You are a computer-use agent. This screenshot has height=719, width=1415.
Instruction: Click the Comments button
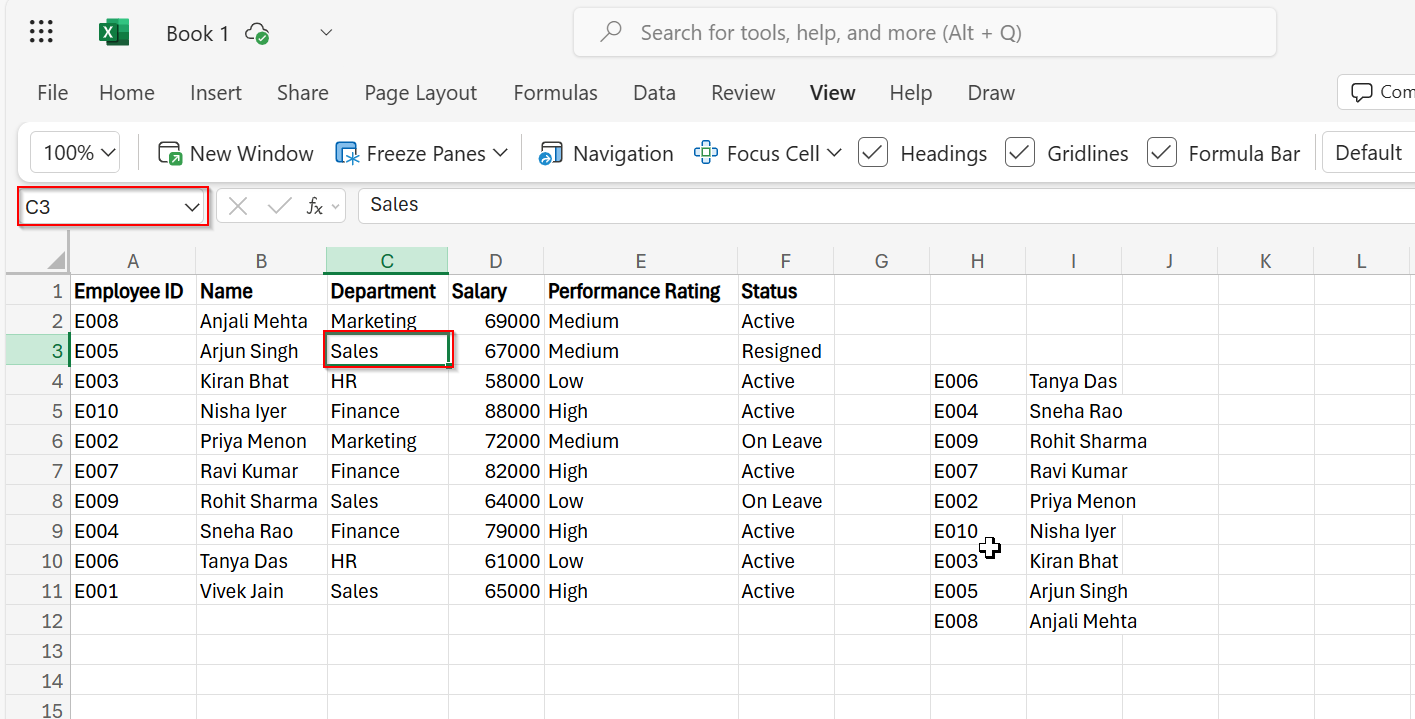(x=1383, y=92)
